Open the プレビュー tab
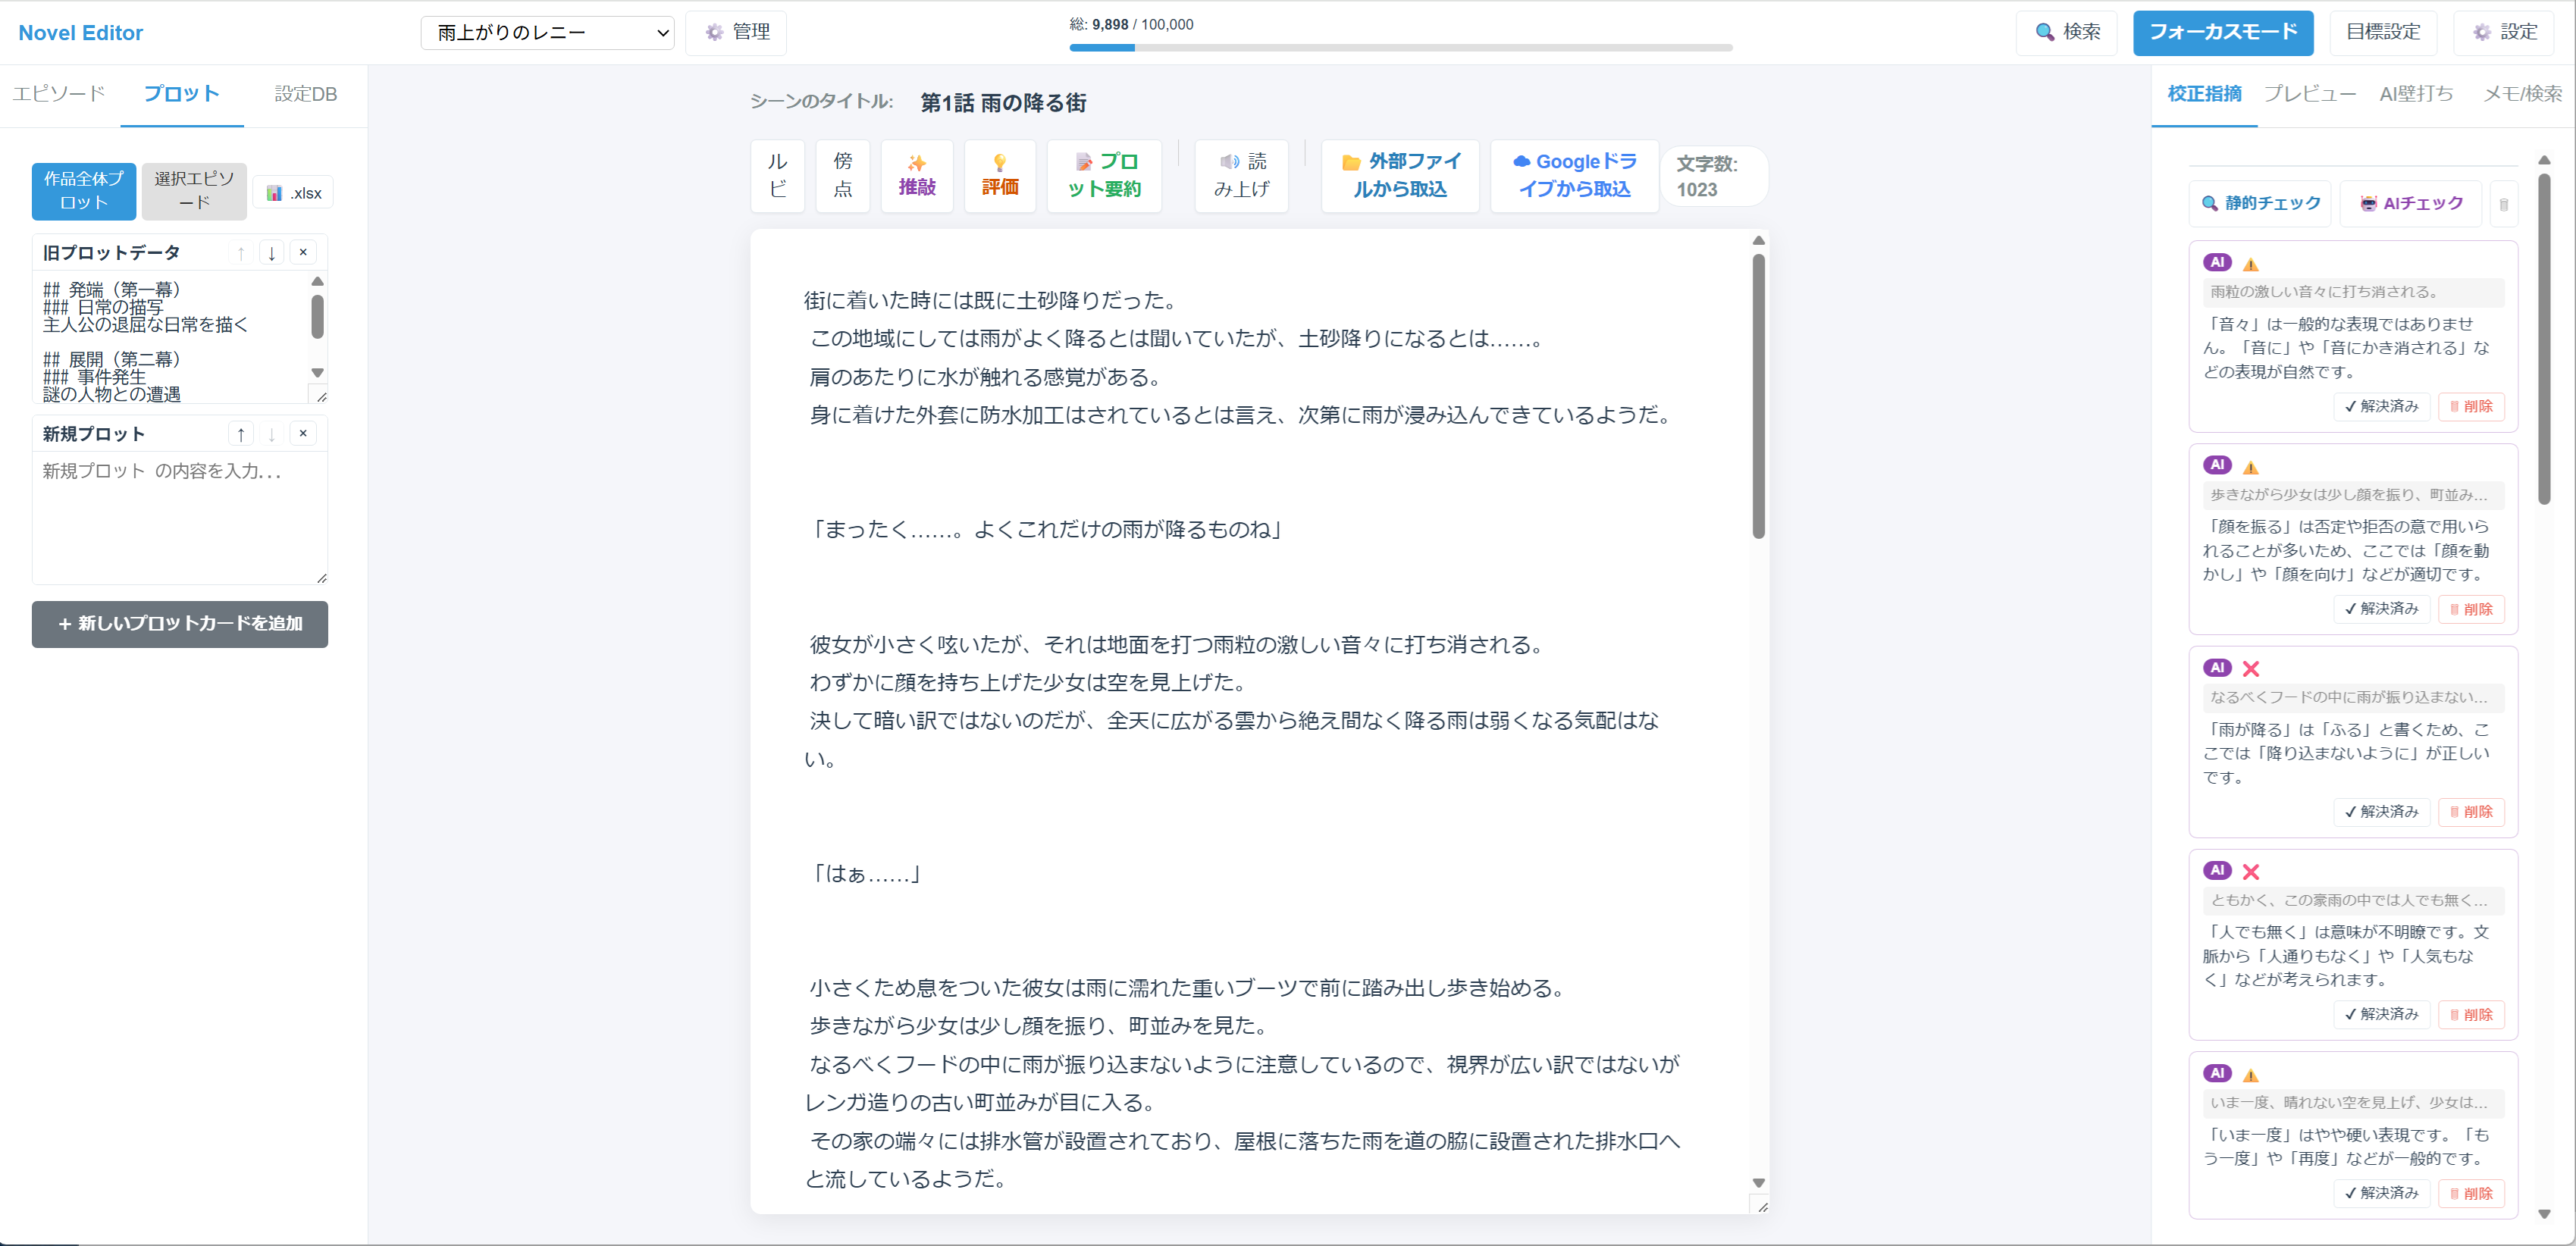The height and width of the screenshot is (1246, 2576). [2309, 94]
